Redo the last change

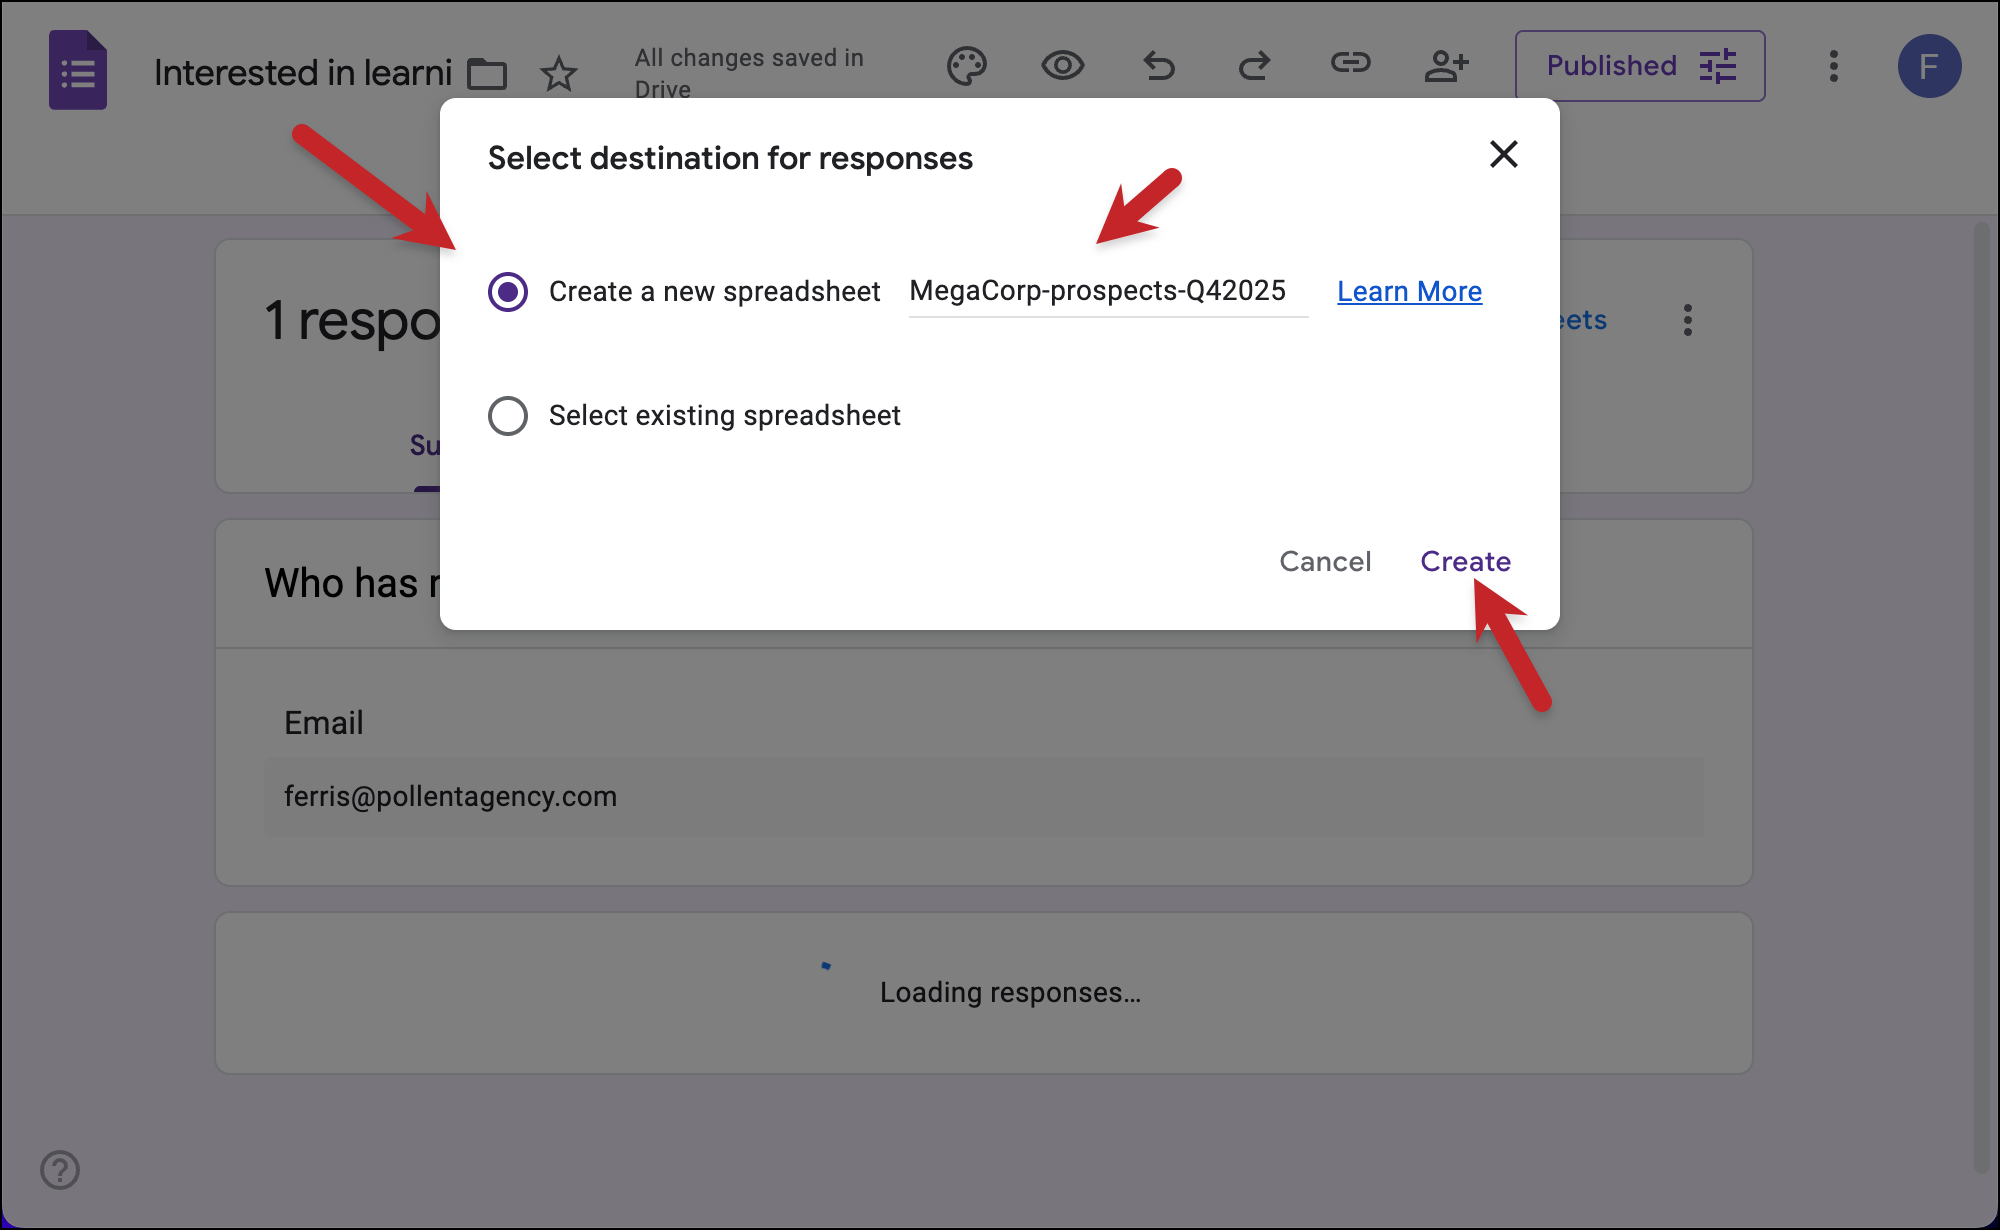tap(1254, 66)
